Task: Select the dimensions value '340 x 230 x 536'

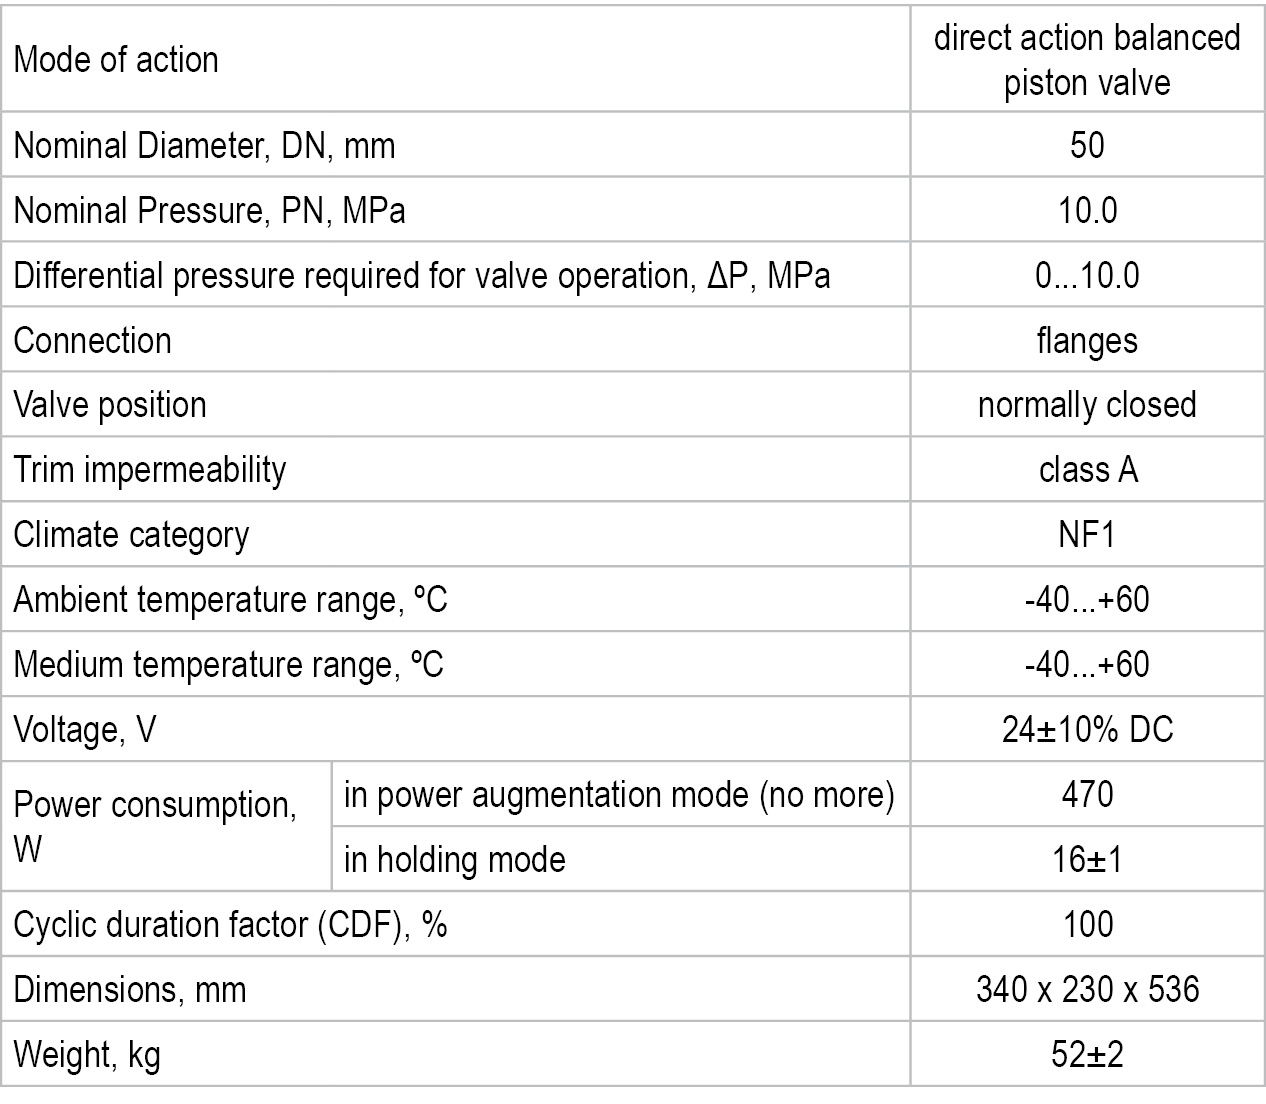Action: pyautogui.click(x=1087, y=990)
